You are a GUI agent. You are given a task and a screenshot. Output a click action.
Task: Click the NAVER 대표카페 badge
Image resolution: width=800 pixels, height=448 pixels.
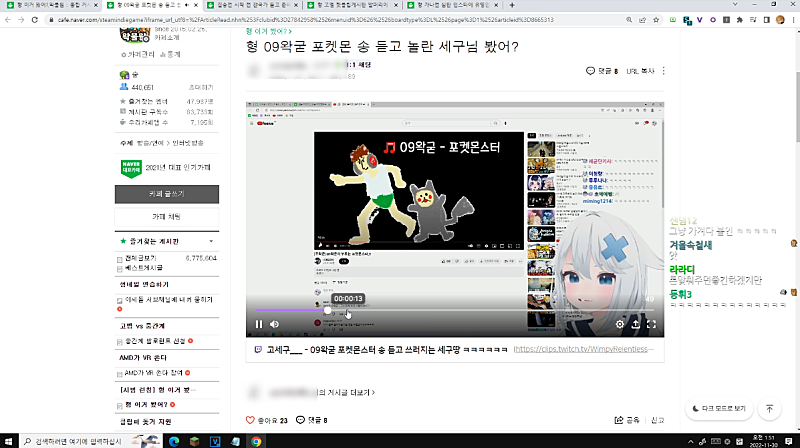coord(131,168)
